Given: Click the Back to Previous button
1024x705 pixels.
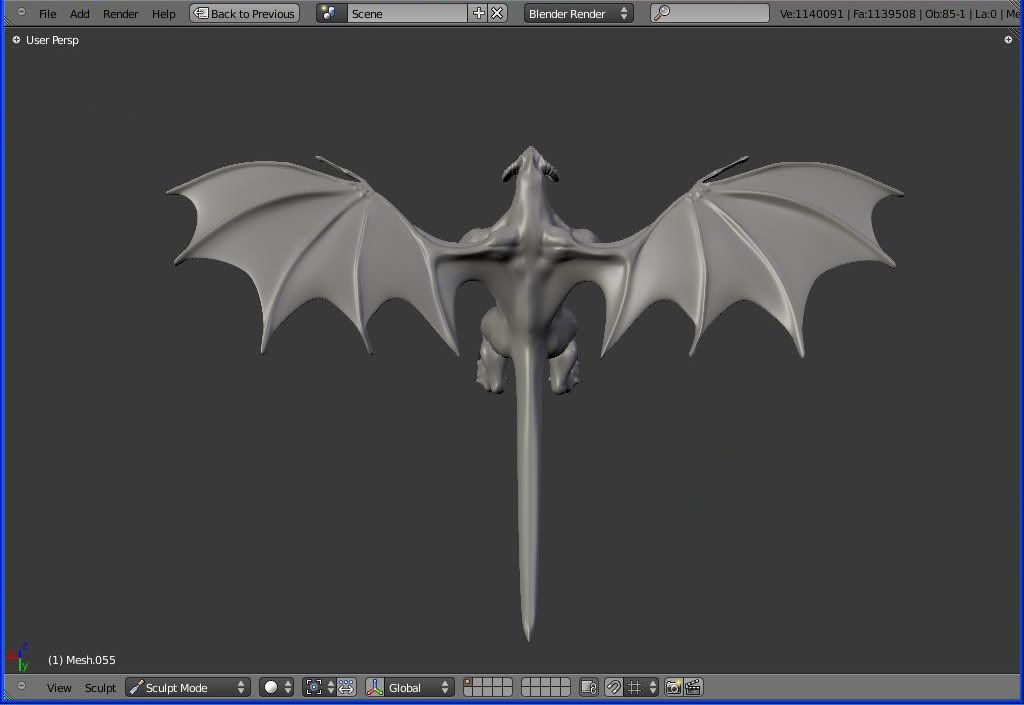Looking at the screenshot, I should point(245,13).
